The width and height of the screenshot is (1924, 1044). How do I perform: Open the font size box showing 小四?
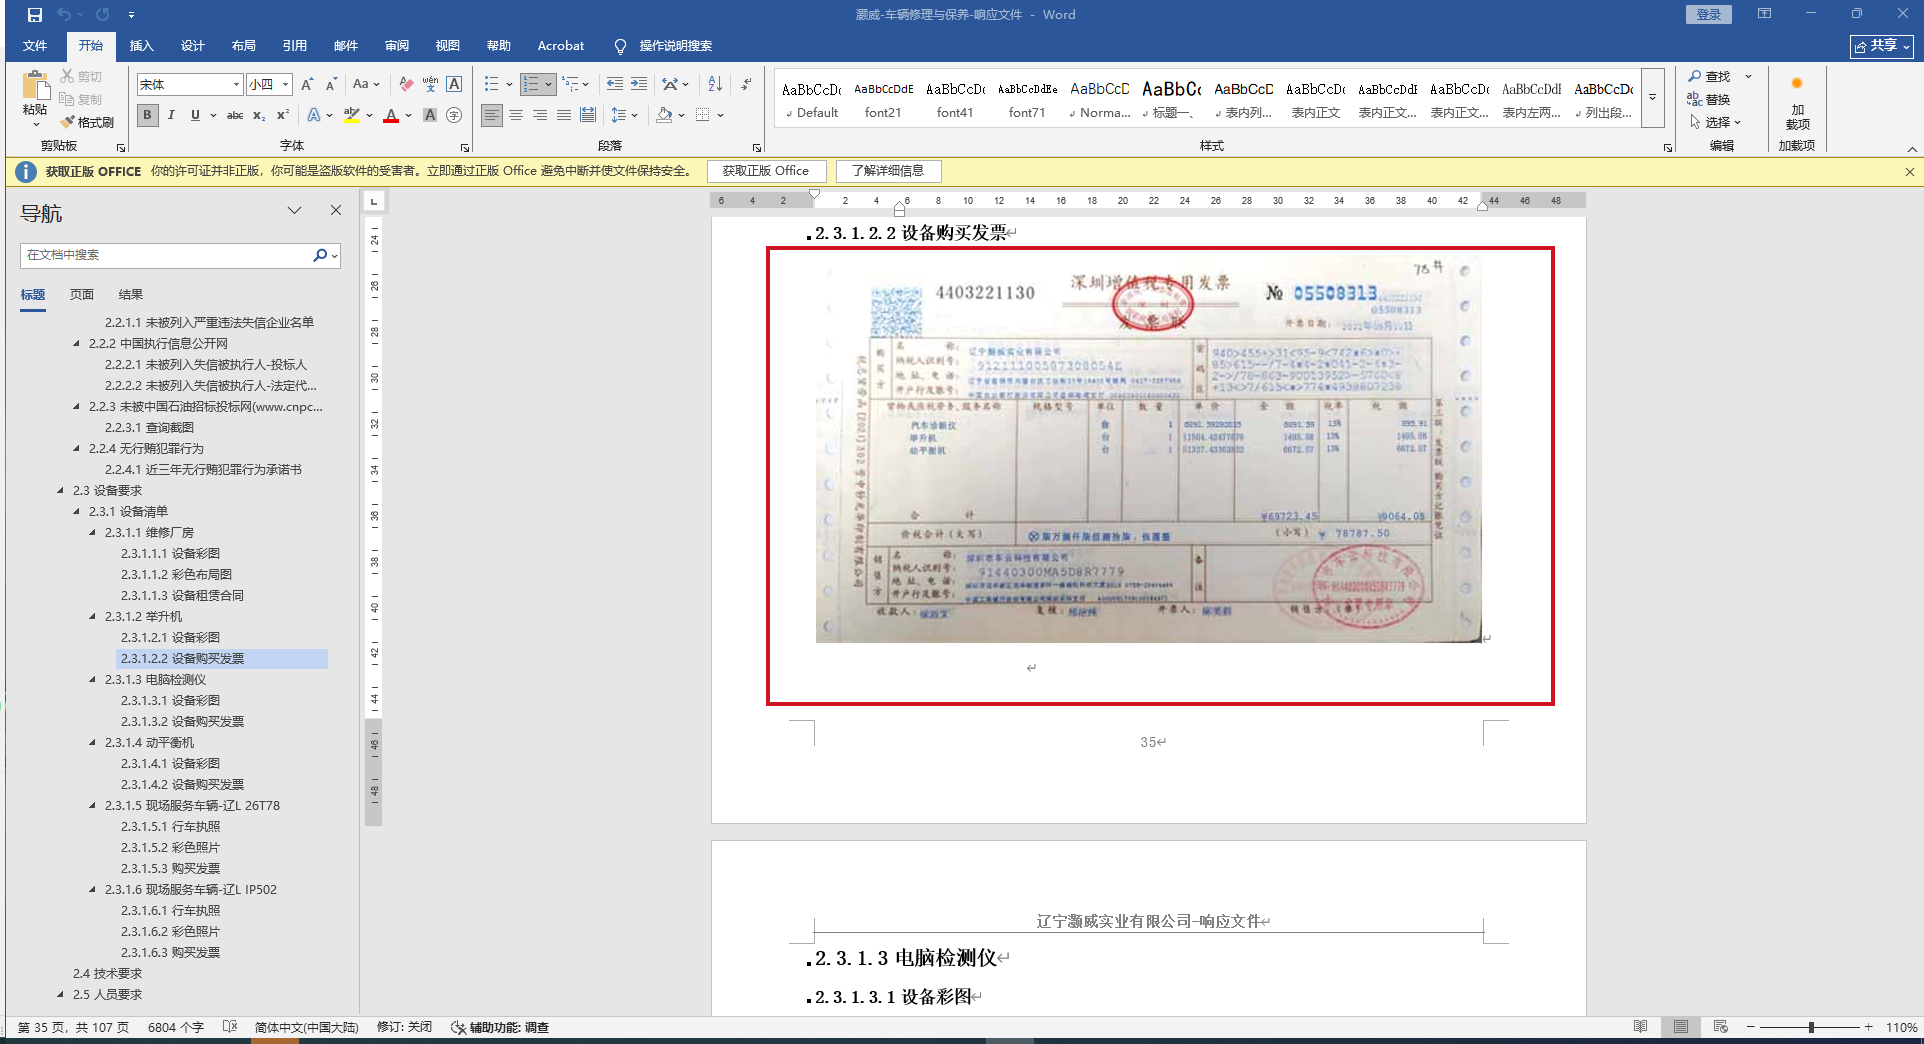click(x=269, y=85)
